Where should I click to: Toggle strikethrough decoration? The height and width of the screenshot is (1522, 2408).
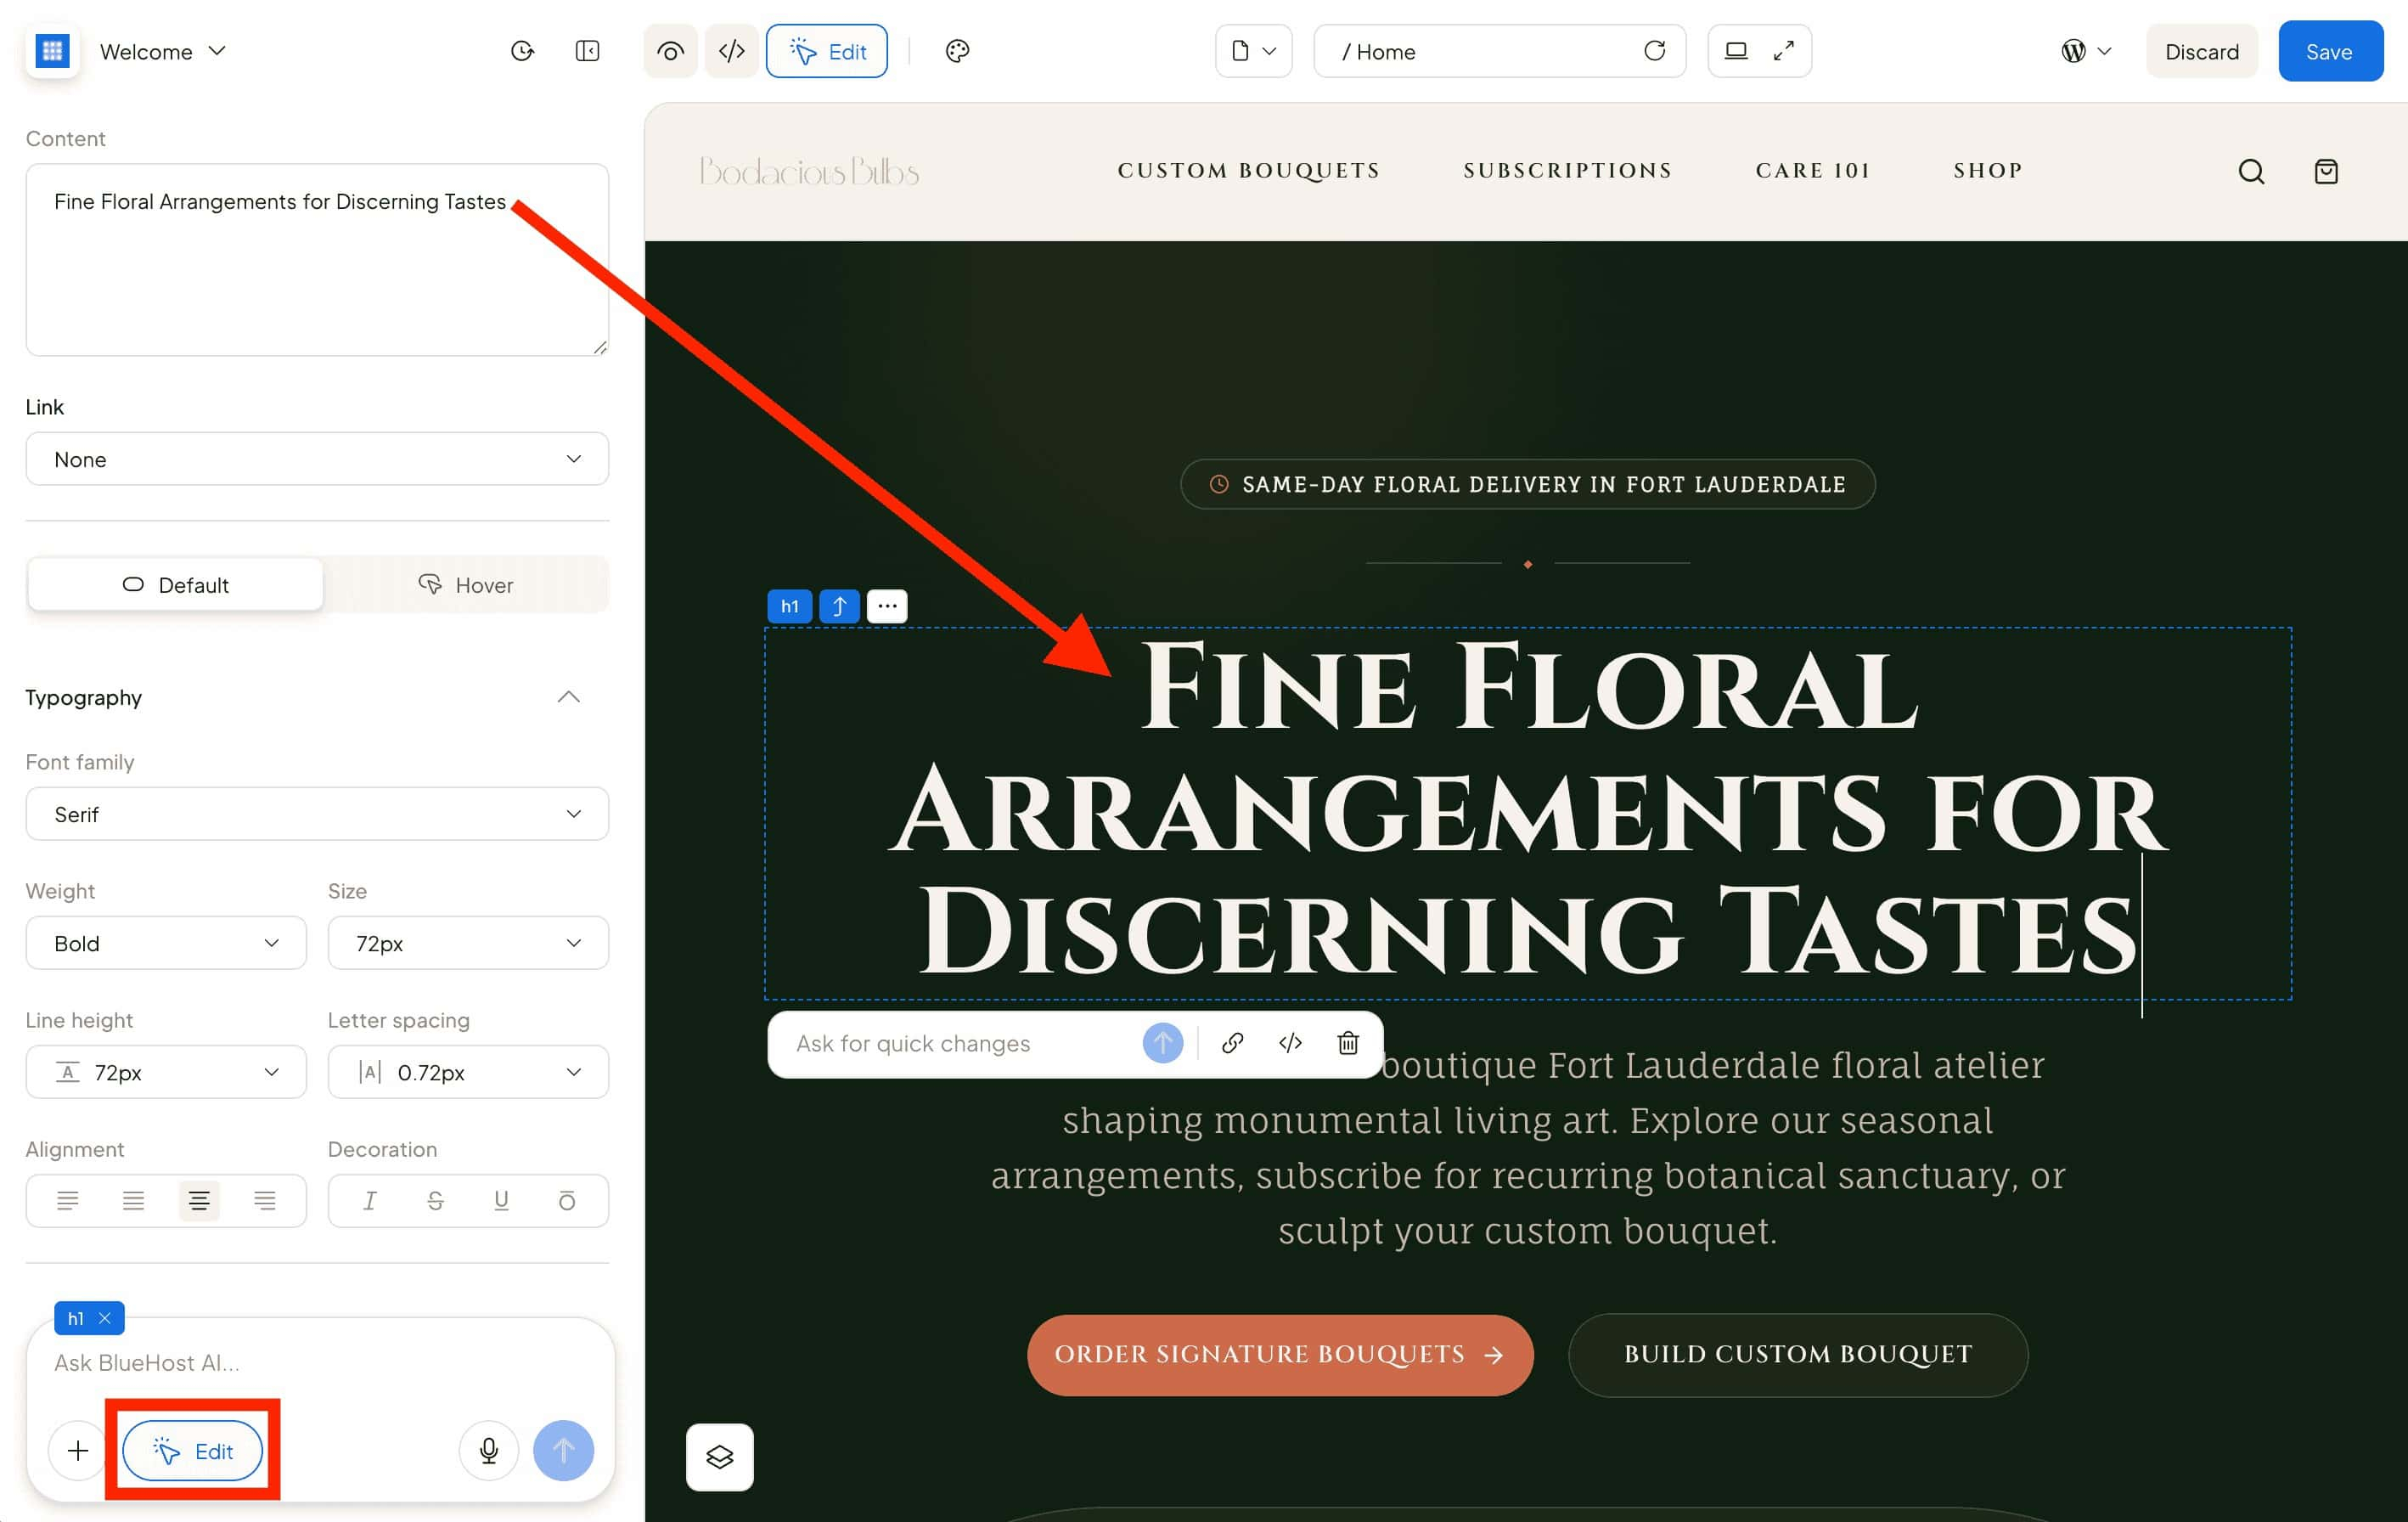[435, 1200]
